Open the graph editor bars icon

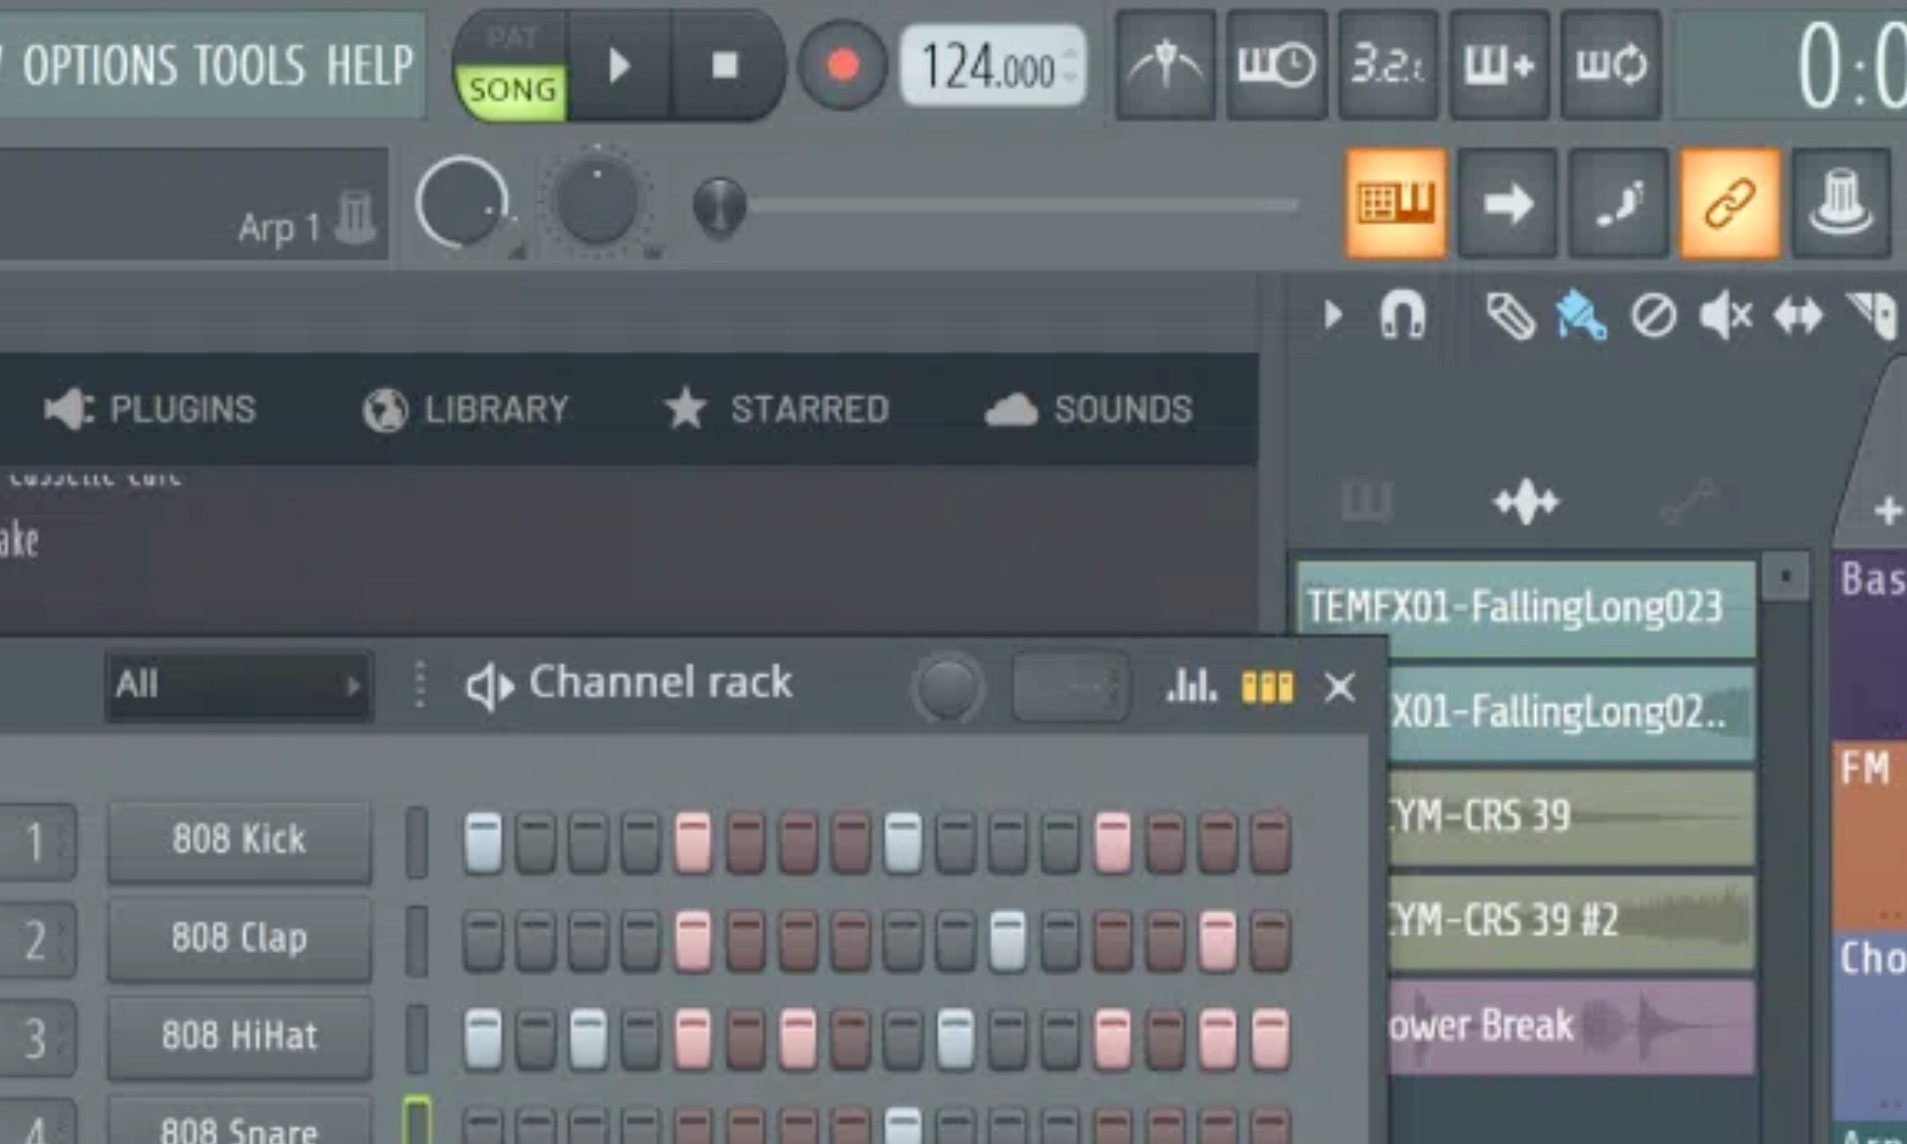[x=1191, y=687]
